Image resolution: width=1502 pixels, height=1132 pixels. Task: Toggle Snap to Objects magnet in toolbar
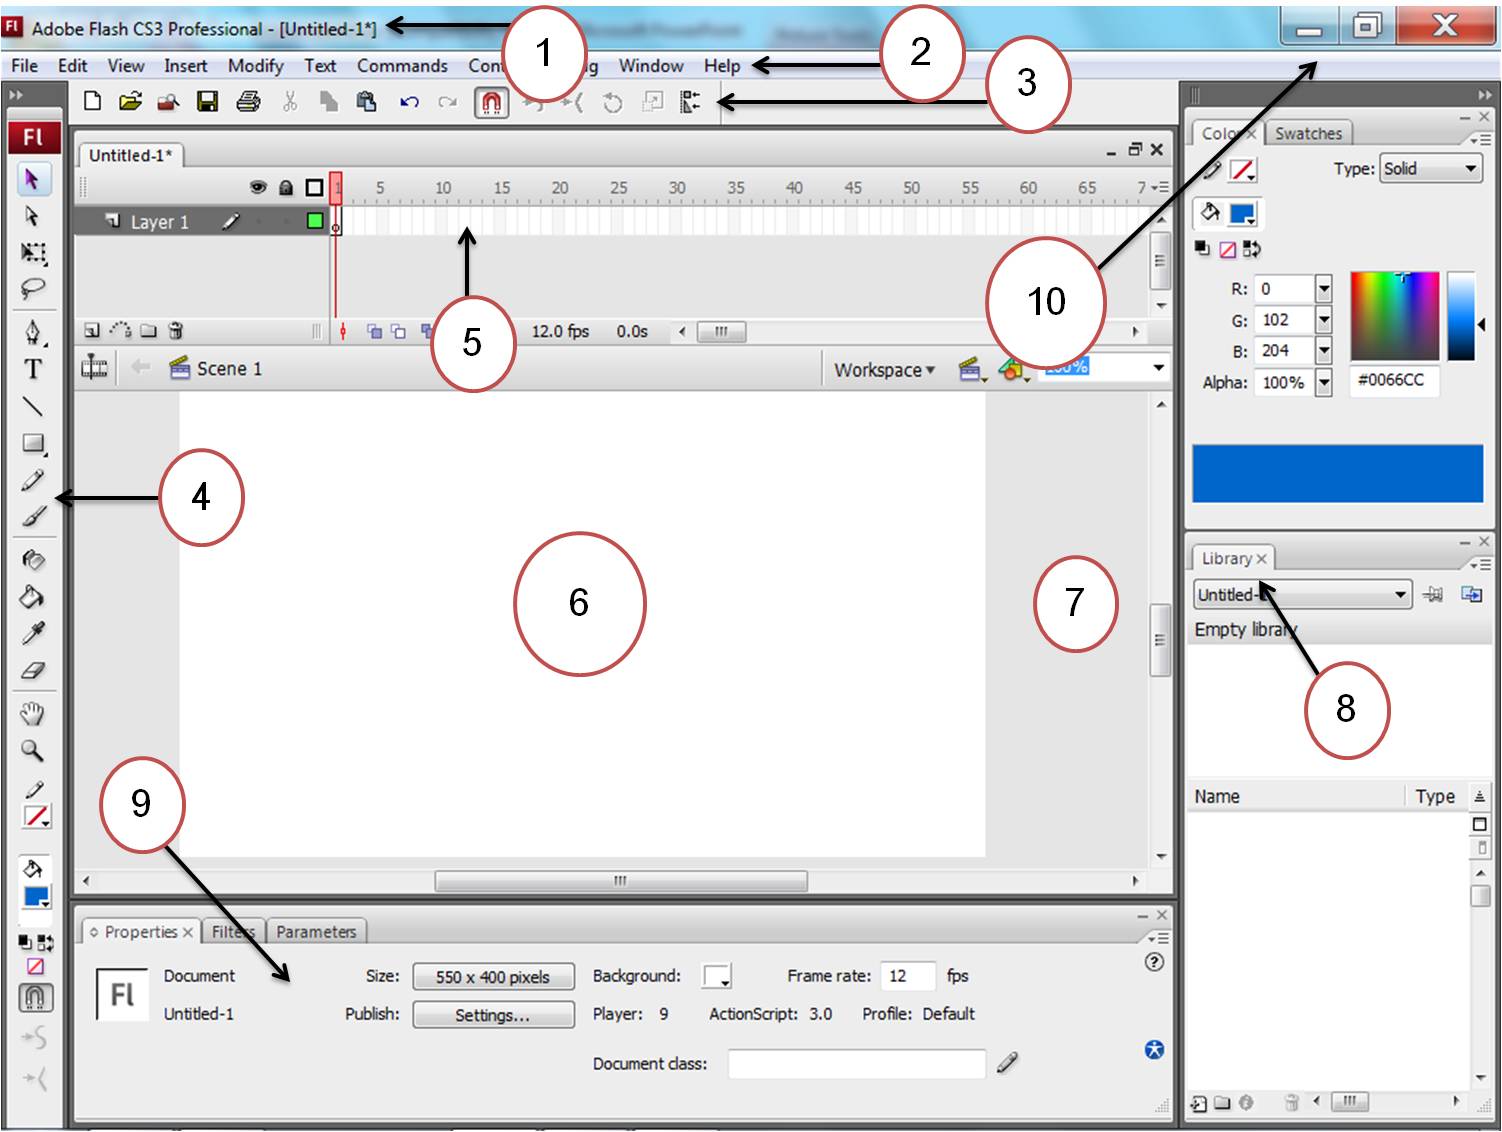[x=492, y=101]
